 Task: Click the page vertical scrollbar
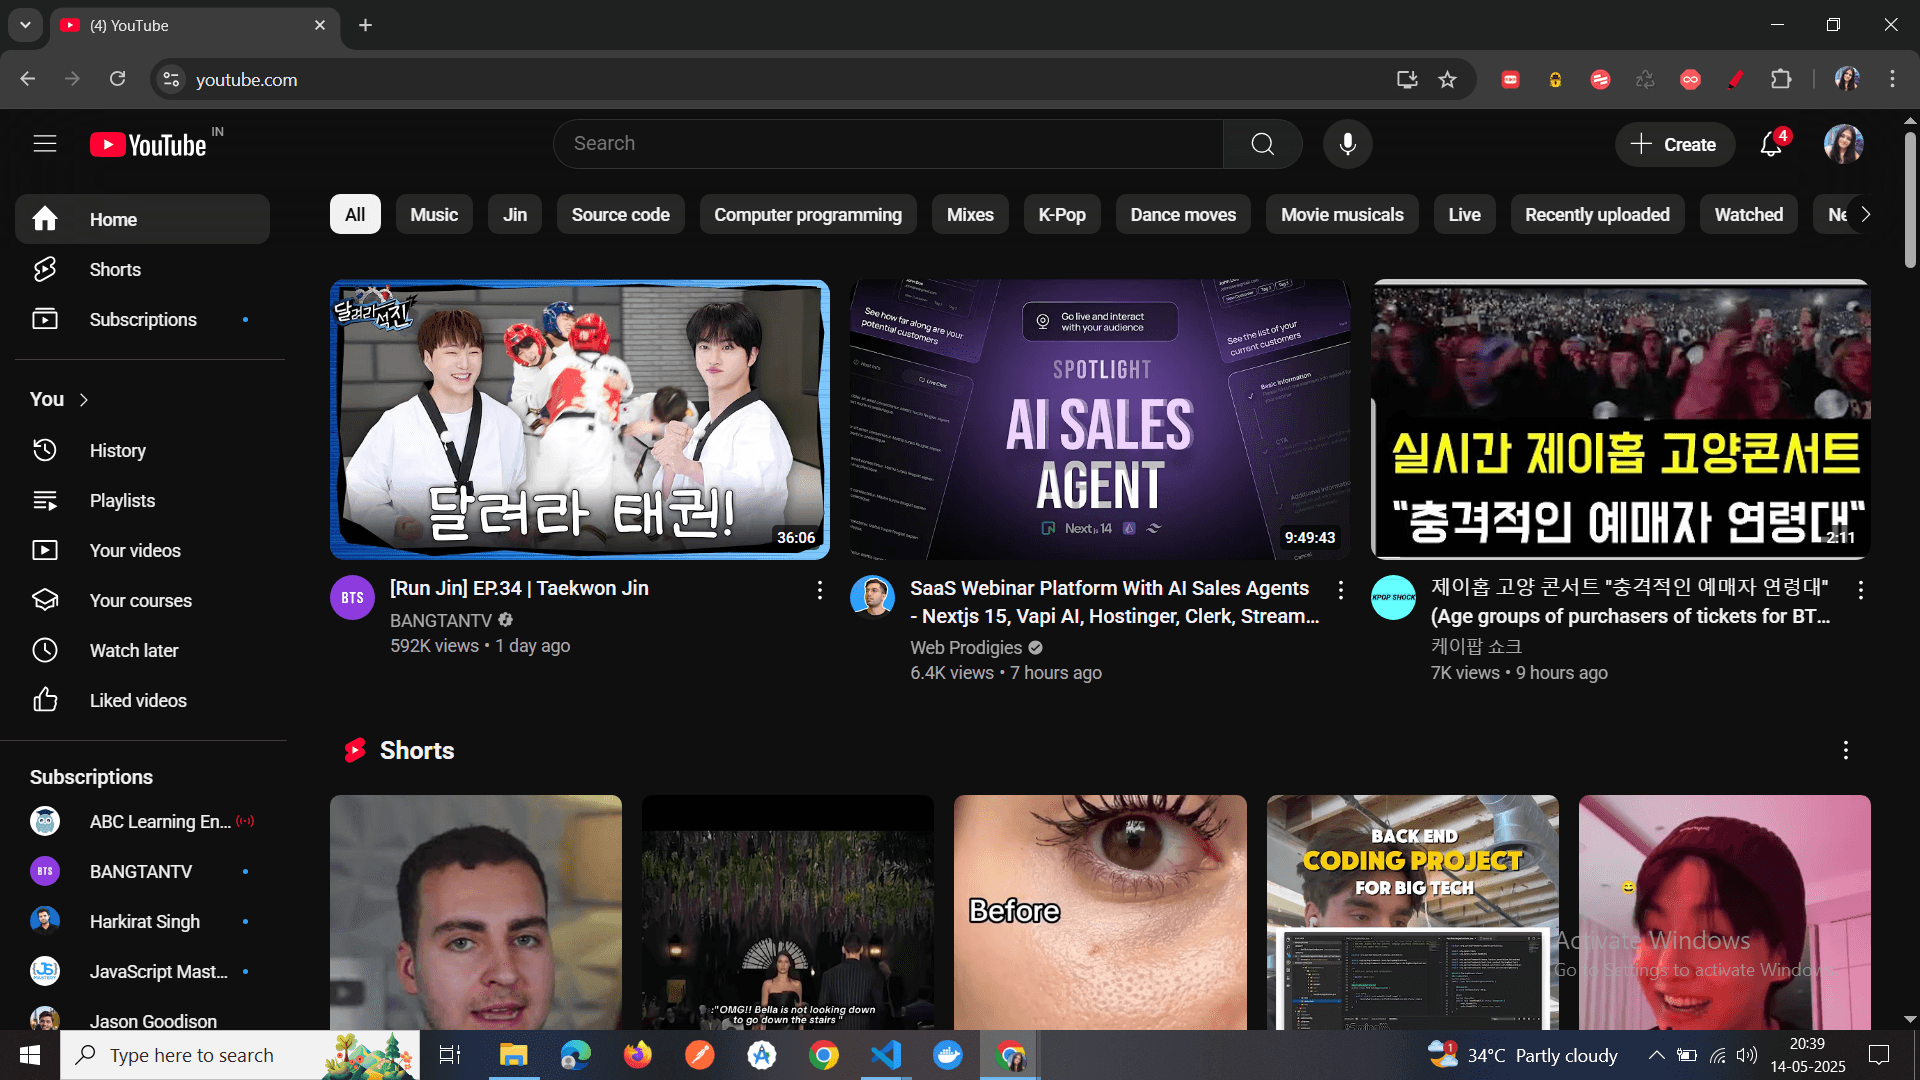coord(1909,200)
